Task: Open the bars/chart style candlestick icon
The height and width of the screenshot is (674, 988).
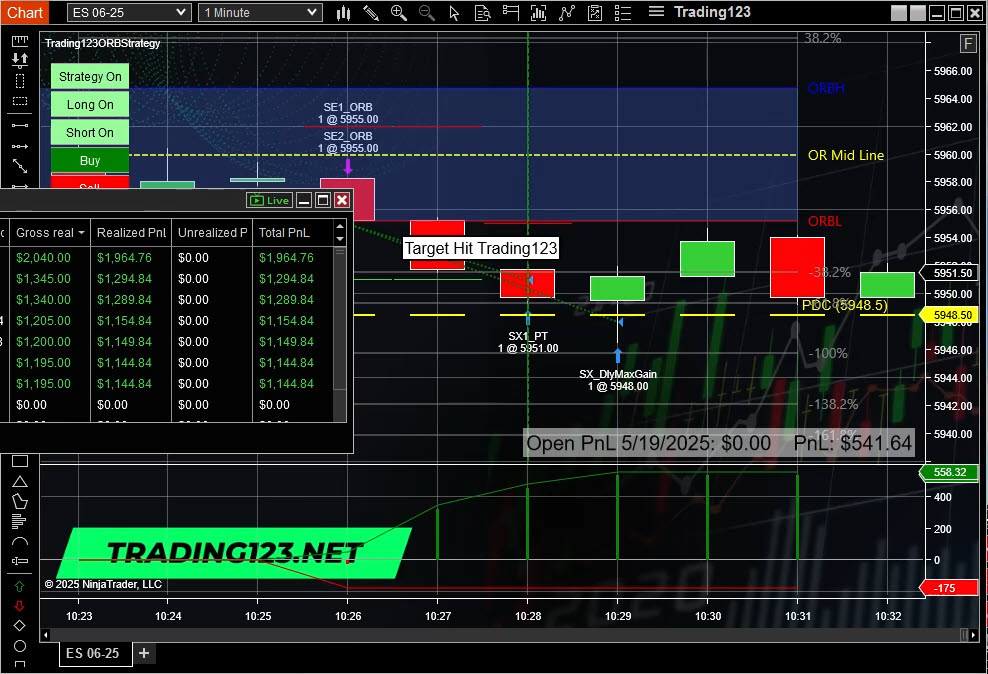Action: 343,13
